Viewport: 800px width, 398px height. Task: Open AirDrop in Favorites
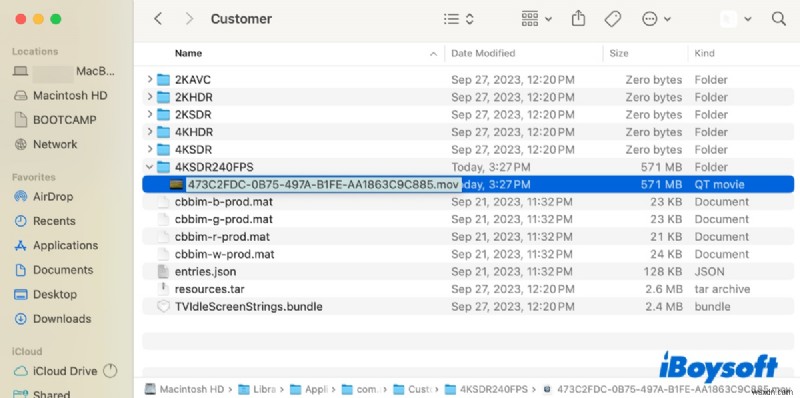[53, 196]
